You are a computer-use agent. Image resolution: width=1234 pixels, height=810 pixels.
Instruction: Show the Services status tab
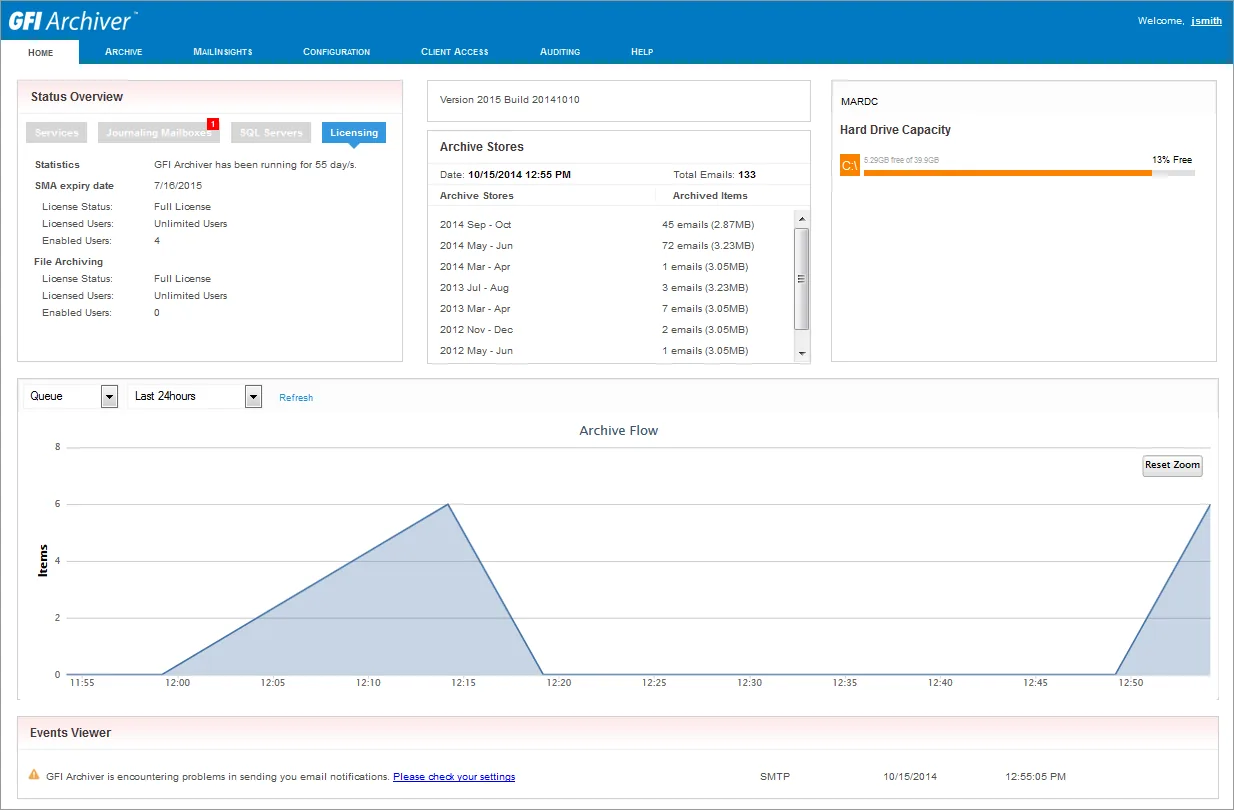(x=57, y=132)
